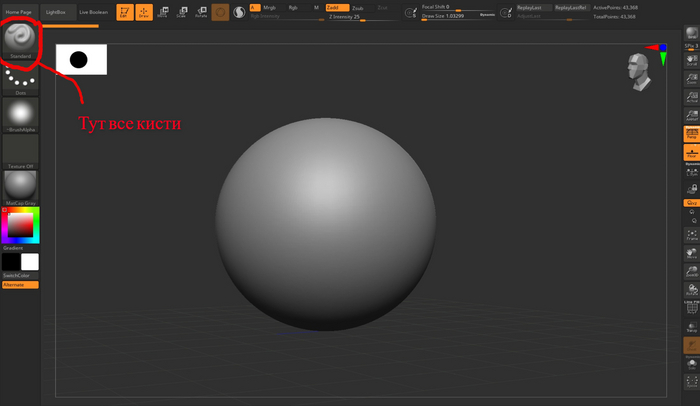This screenshot has height=406, width=700.
Task: Open the MatCap Gray material picker
Action: pyautogui.click(x=20, y=187)
